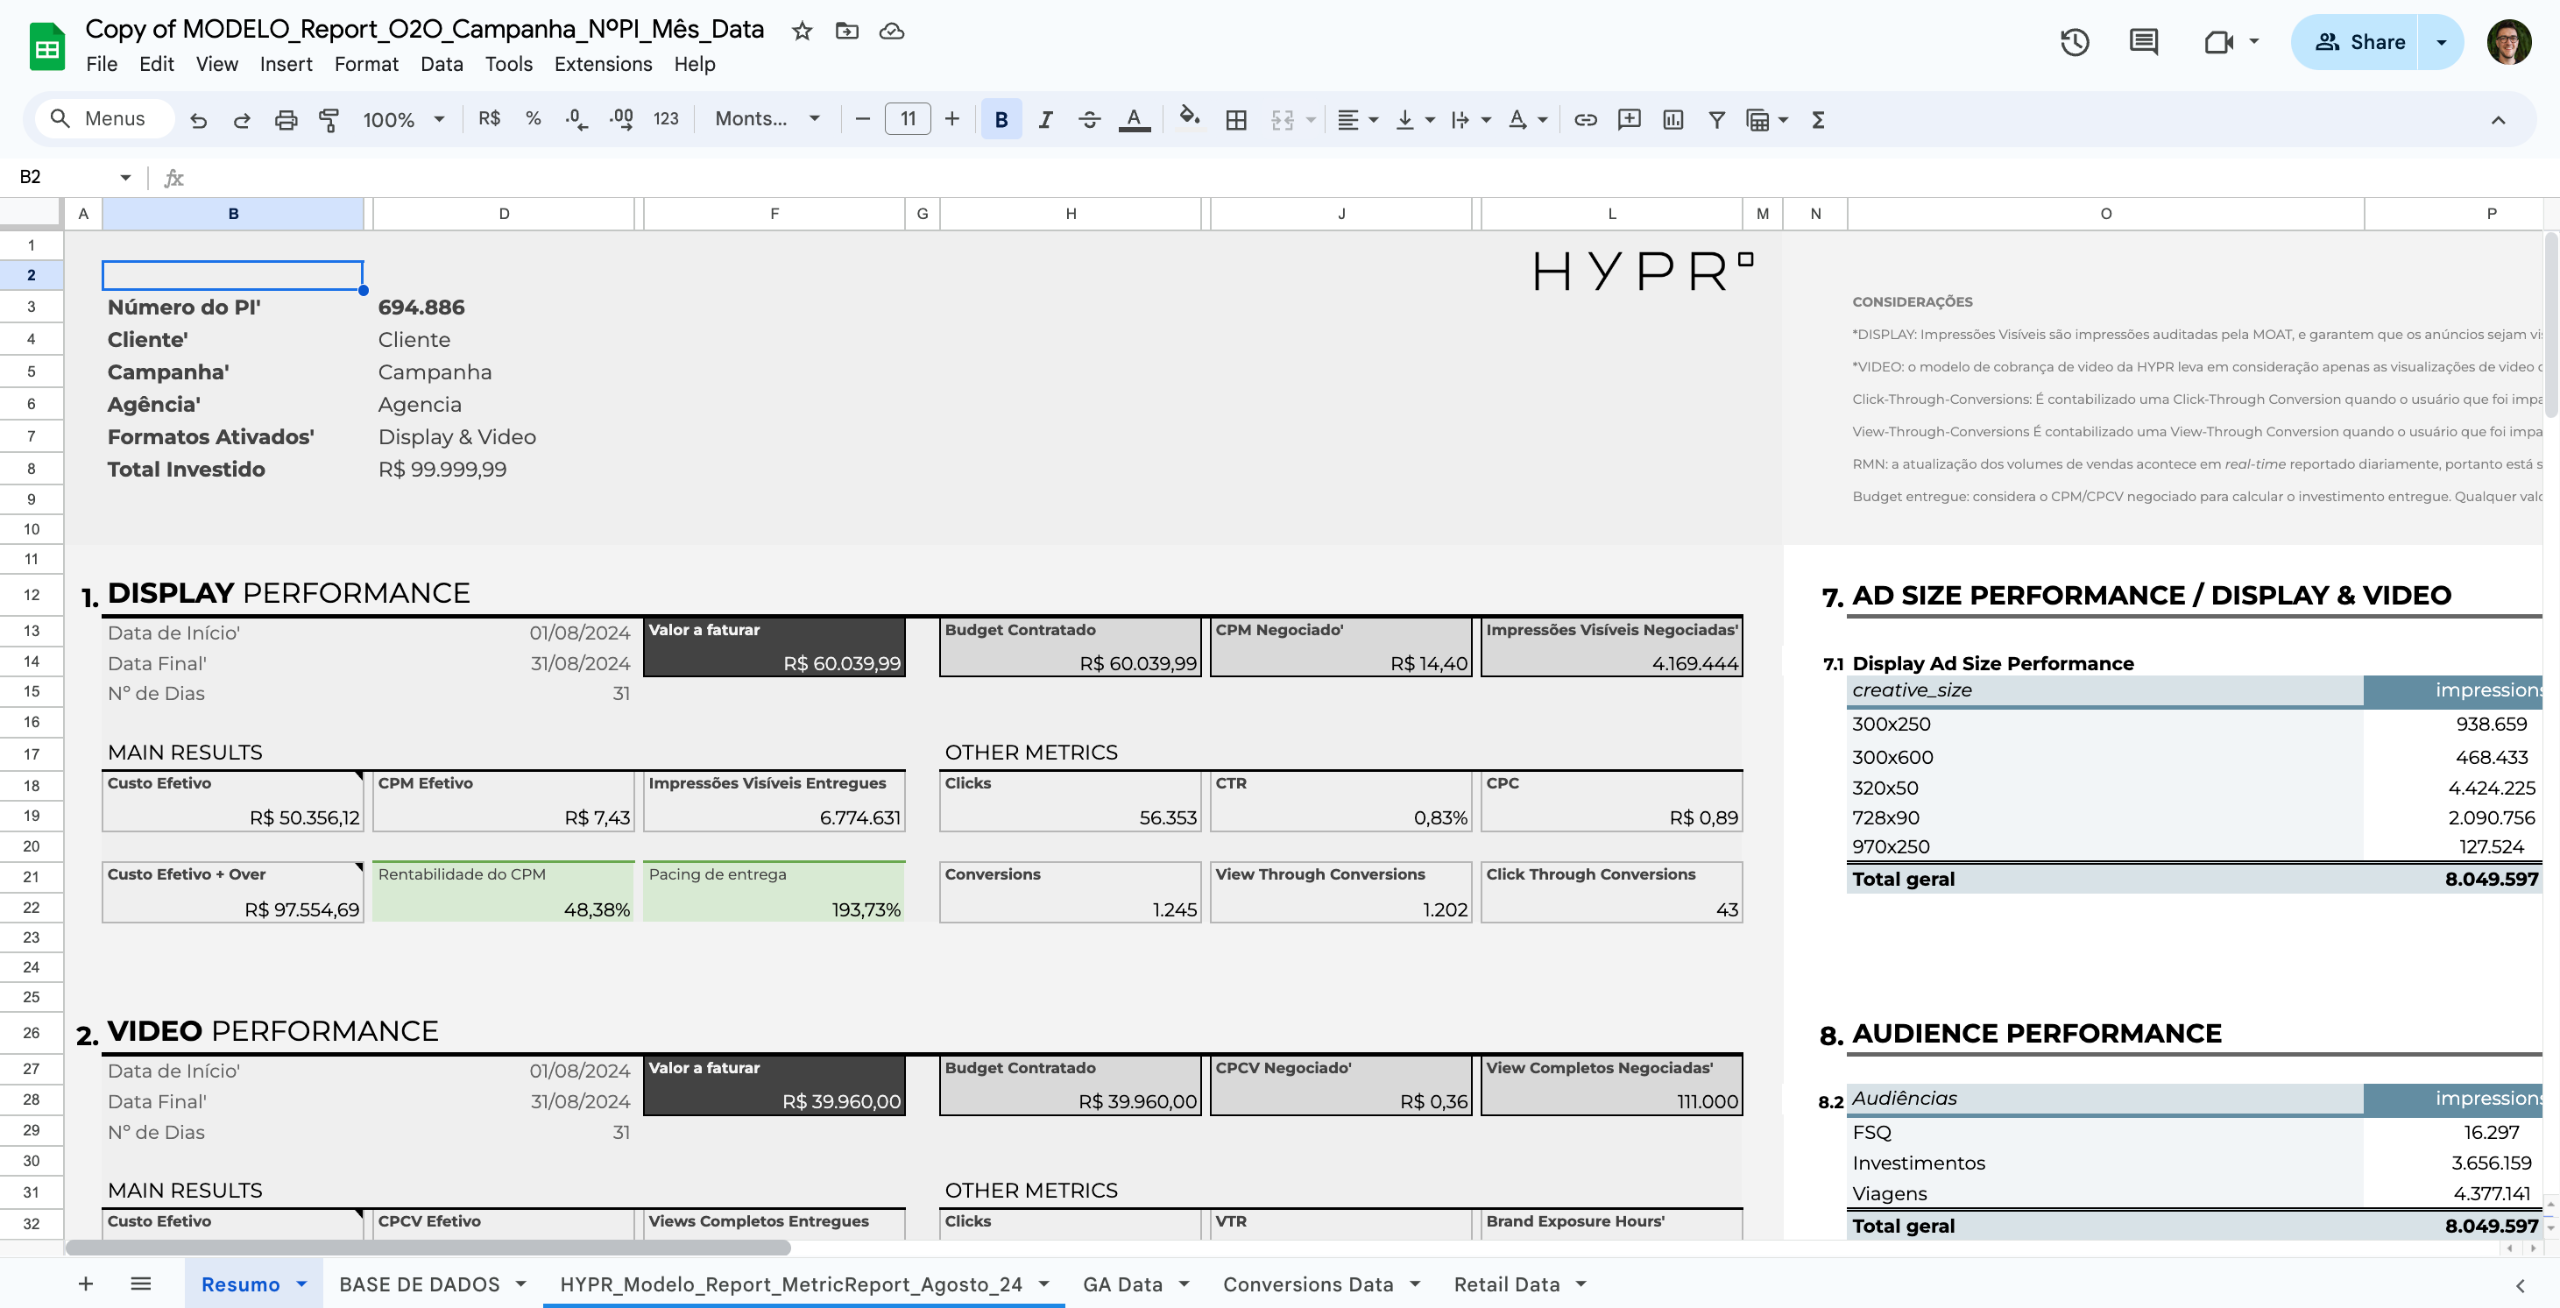
Task: Toggle italic formatting
Action: tap(1045, 120)
